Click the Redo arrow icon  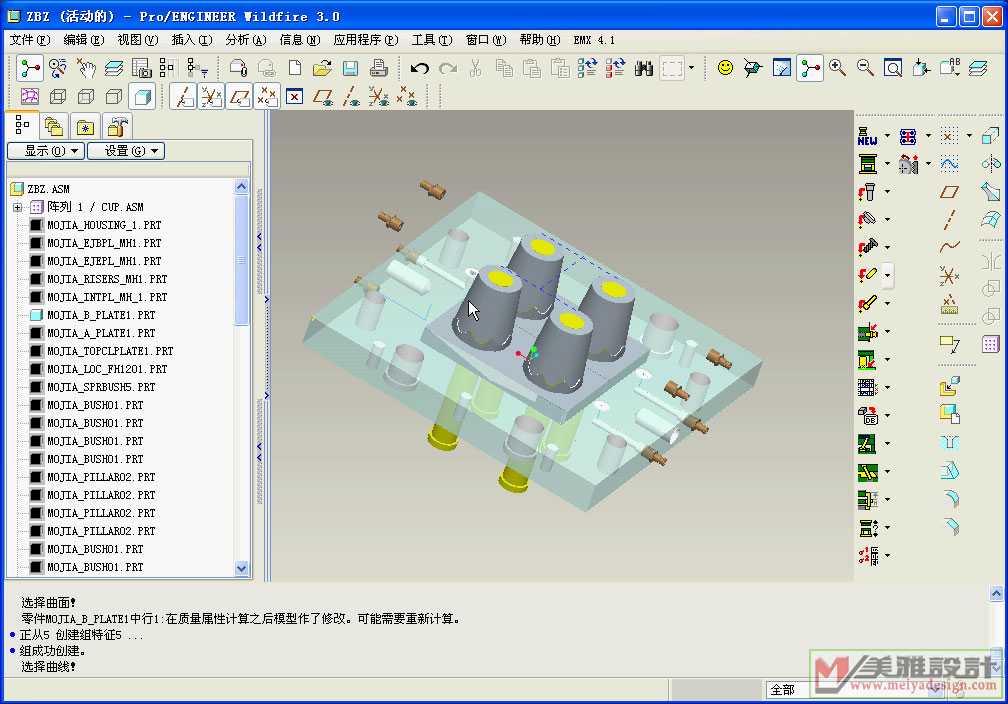[448, 68]
